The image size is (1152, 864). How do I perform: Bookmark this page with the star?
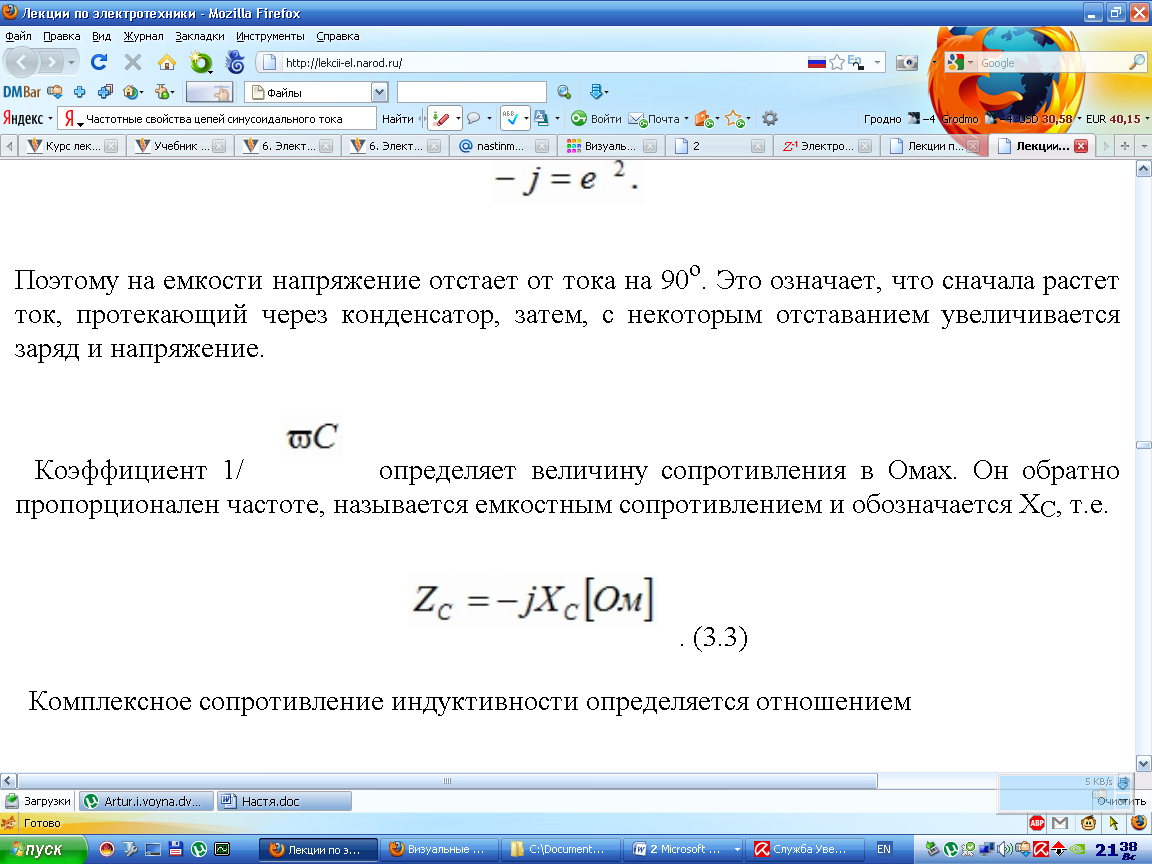[x=836, y=62]
